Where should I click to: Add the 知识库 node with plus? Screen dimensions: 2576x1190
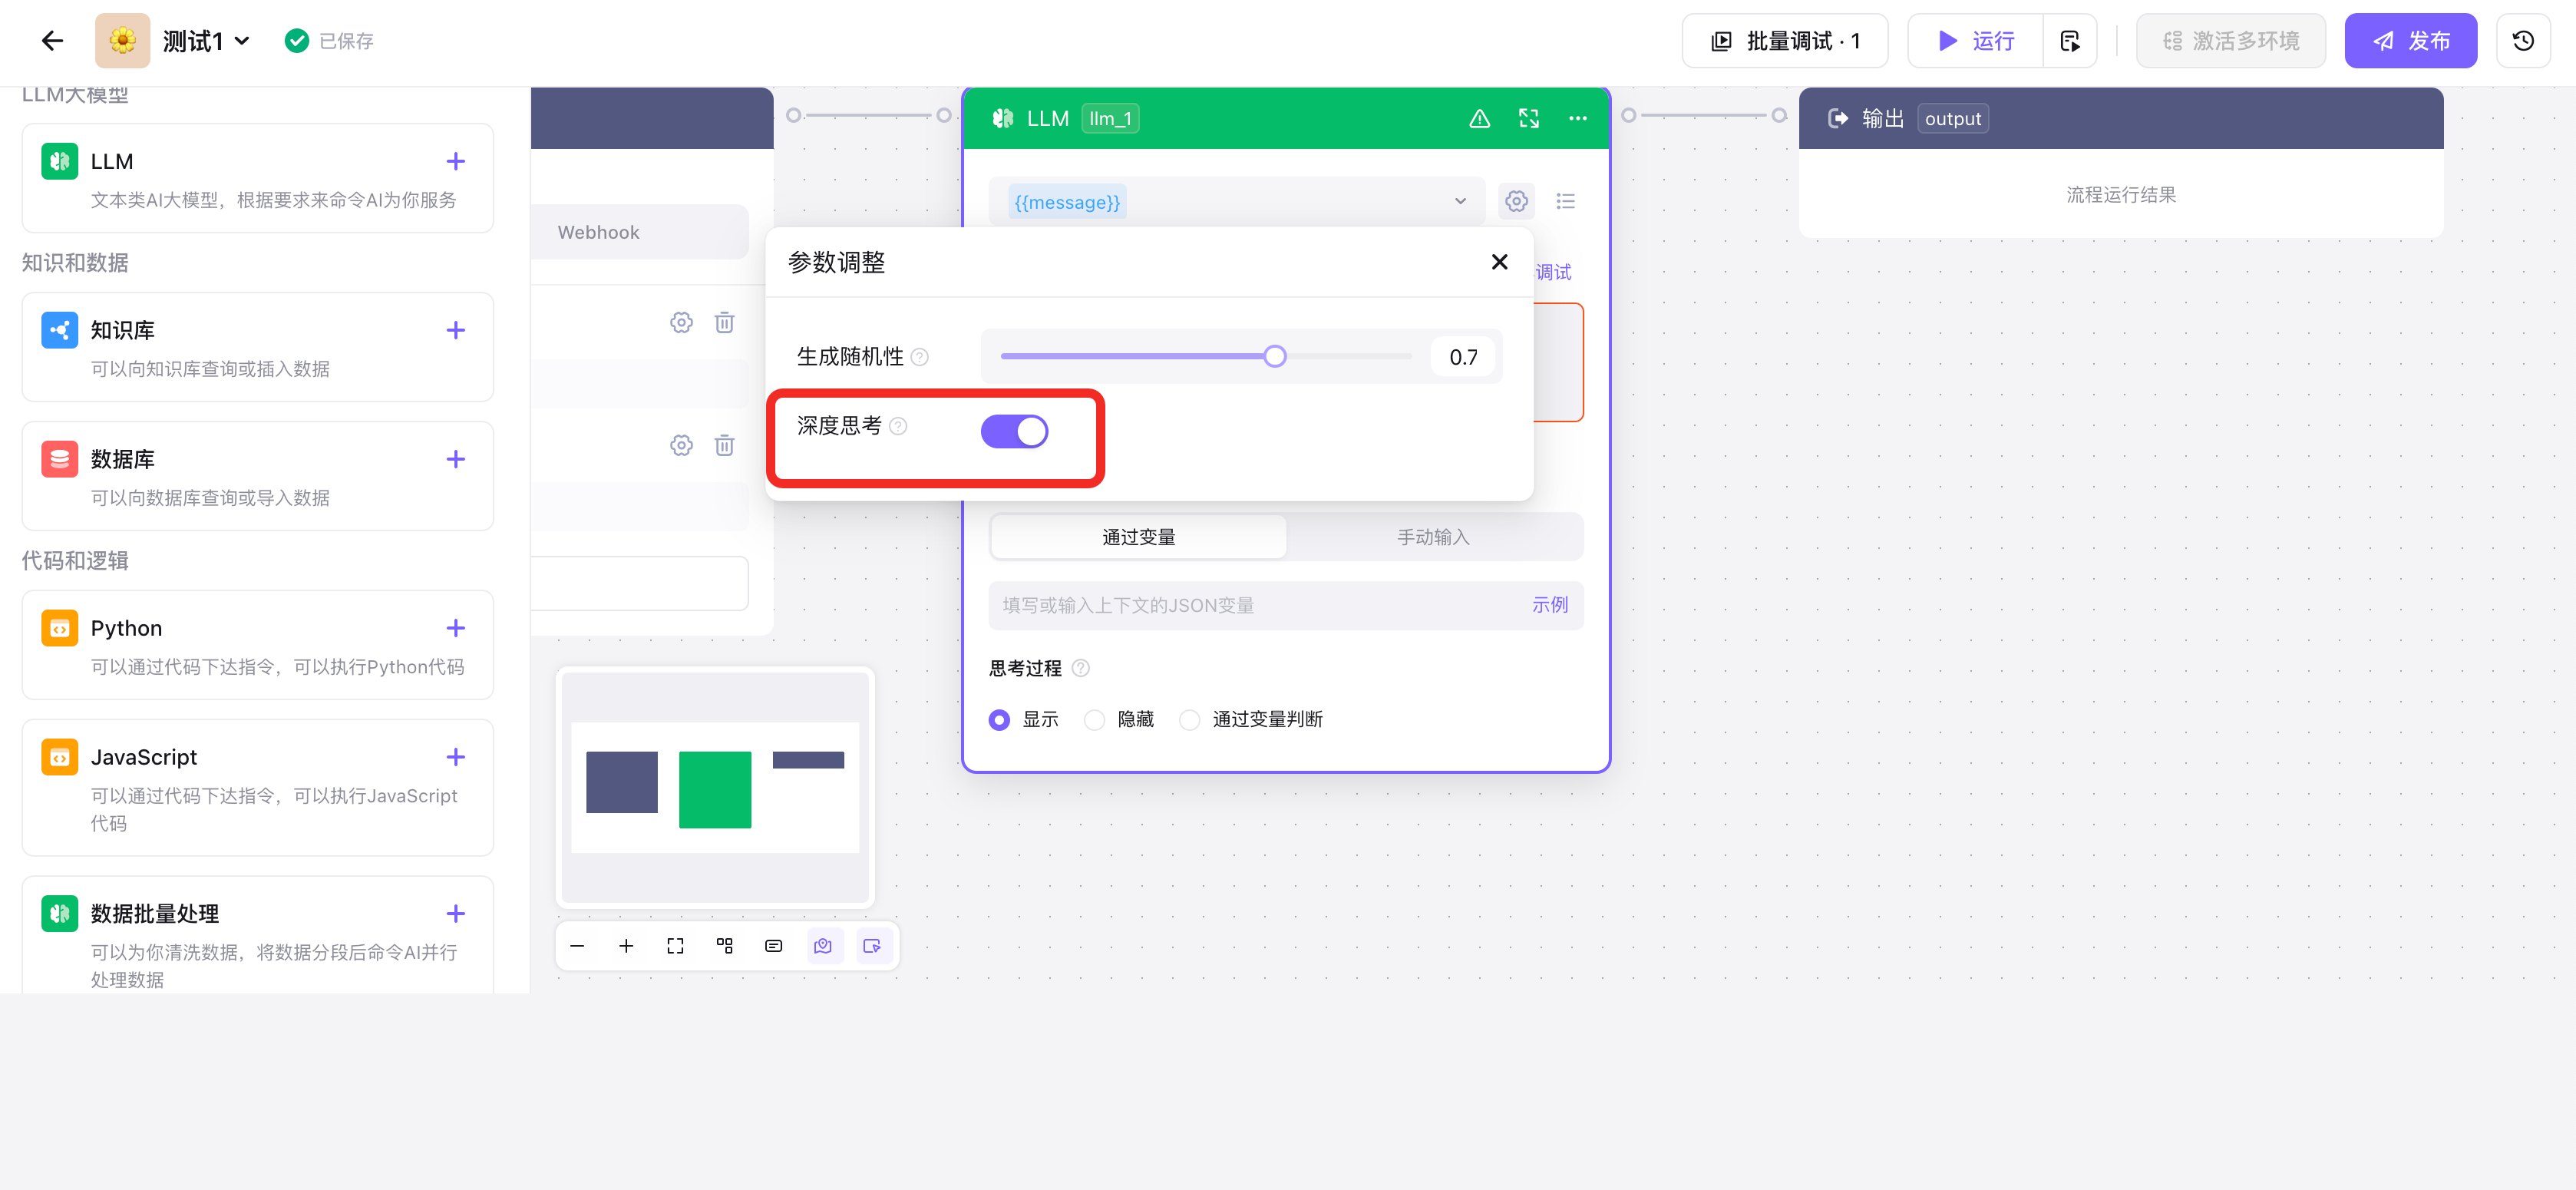(x=456, y=331)
